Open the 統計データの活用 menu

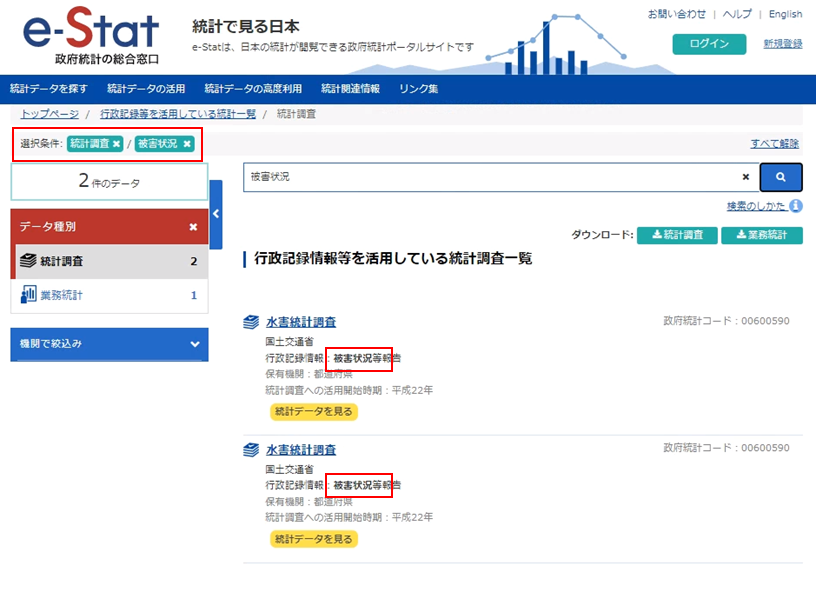[146, 89]
